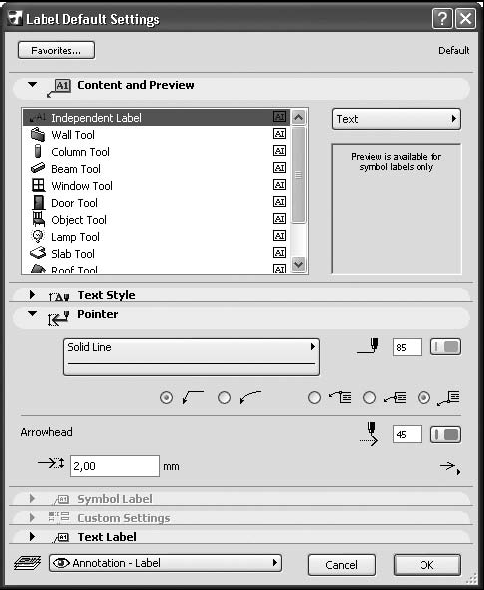Click the label marker beside Door Tool
The image size is (484, 590).
tap(279, 202)
